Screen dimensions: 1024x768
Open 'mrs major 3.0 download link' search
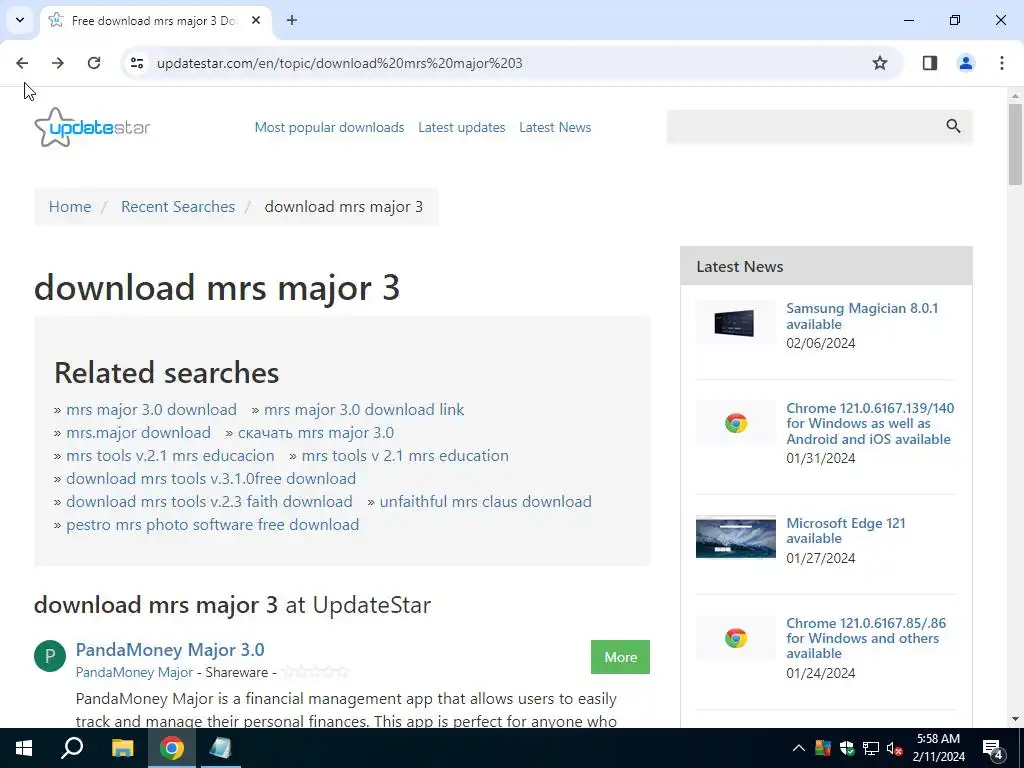(x=364, y=409)
